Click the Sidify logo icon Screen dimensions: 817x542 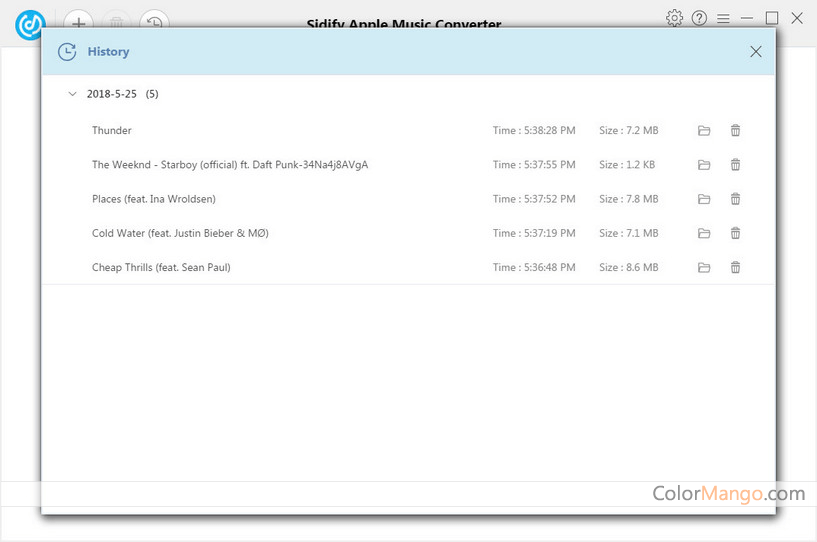pyautogui.click(x=30, y=24)
